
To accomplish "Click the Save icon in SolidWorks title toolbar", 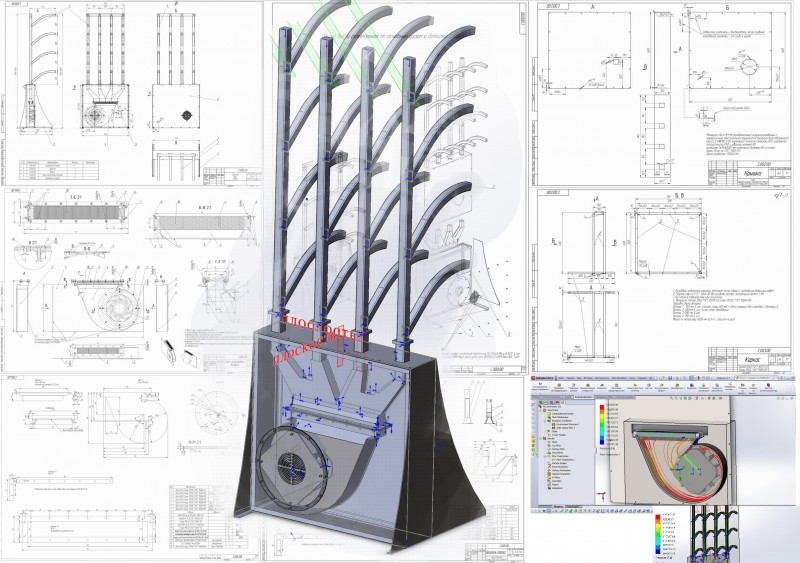I will click(670, 378).
